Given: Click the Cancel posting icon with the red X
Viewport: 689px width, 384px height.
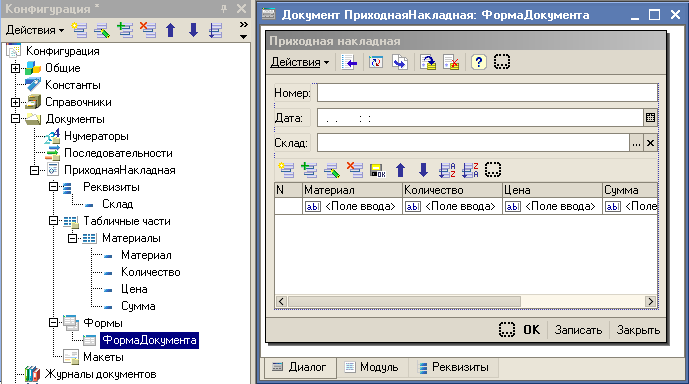Looking at the screenshot, I should pos(451,62).
